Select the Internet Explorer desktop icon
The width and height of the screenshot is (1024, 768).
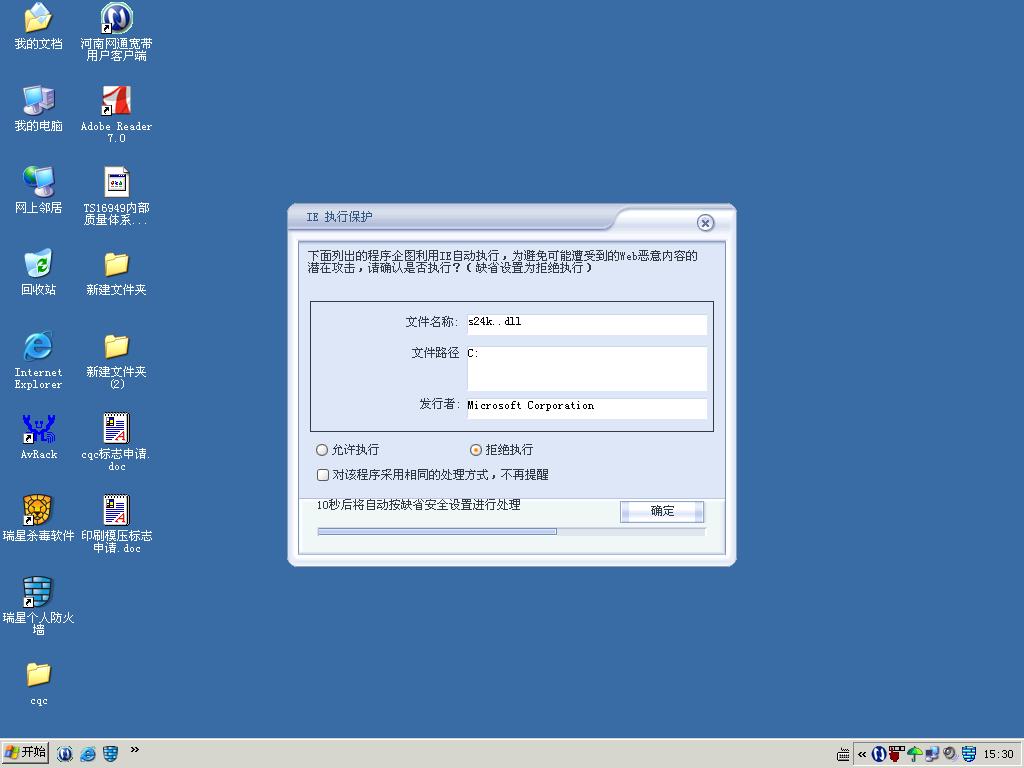click(x=38, y=360)
